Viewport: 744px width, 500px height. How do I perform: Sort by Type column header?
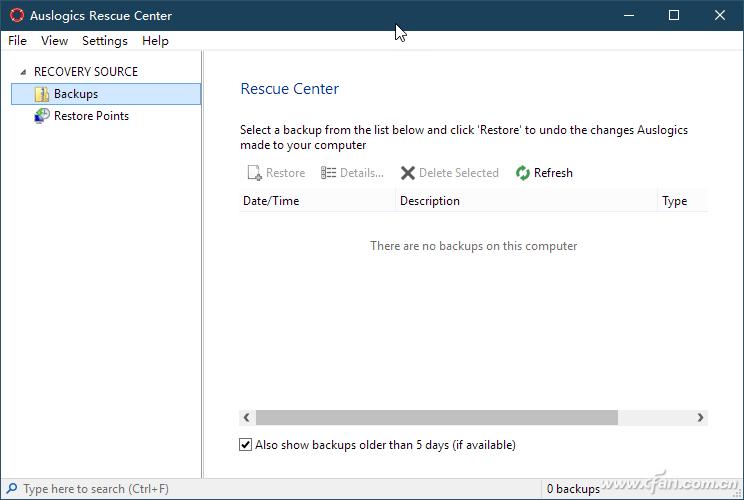coord(682,201)
